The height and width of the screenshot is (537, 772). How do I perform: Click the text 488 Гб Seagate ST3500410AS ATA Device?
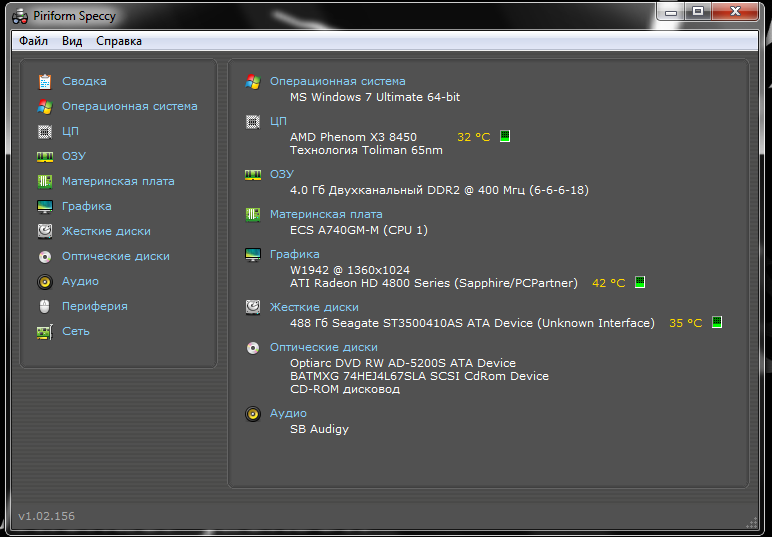point(411,323)
